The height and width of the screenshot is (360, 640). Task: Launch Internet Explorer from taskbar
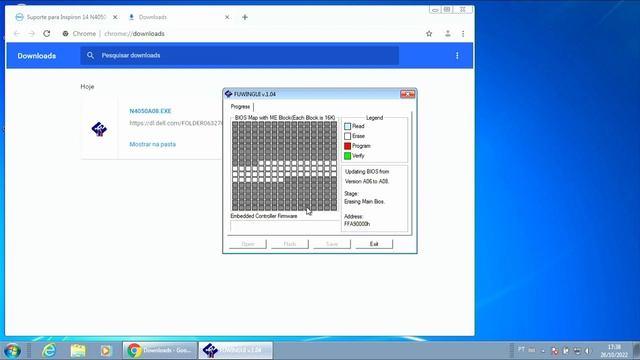(x=49, y=351)
